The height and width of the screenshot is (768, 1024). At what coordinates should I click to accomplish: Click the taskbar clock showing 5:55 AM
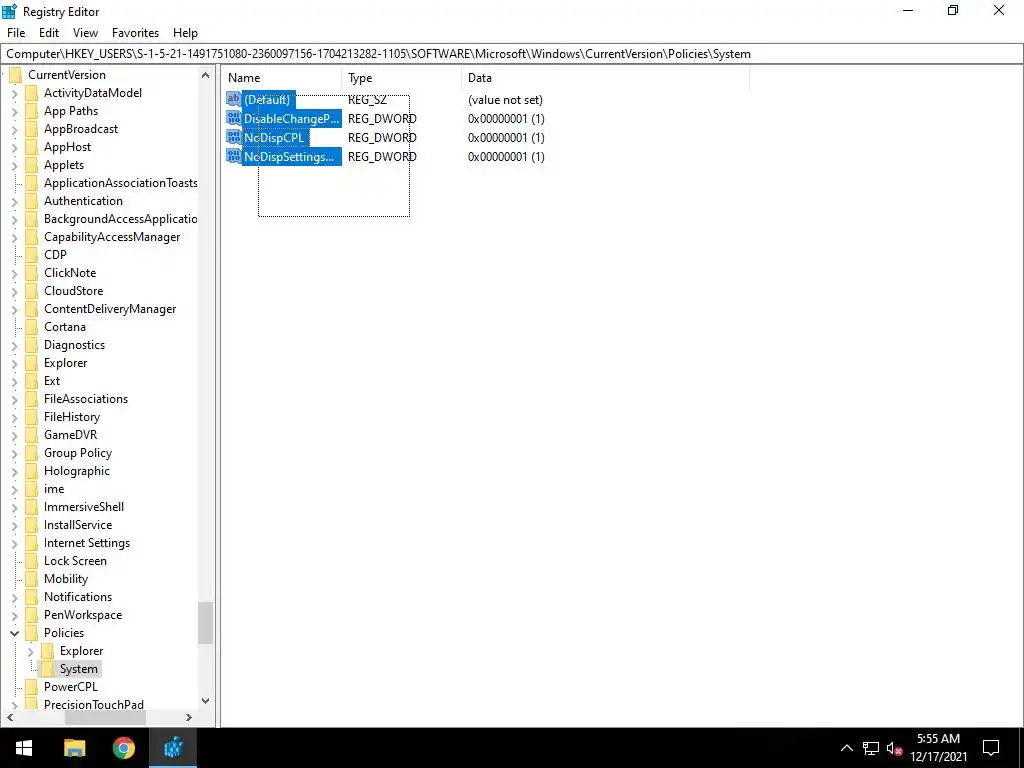[938, 748]
